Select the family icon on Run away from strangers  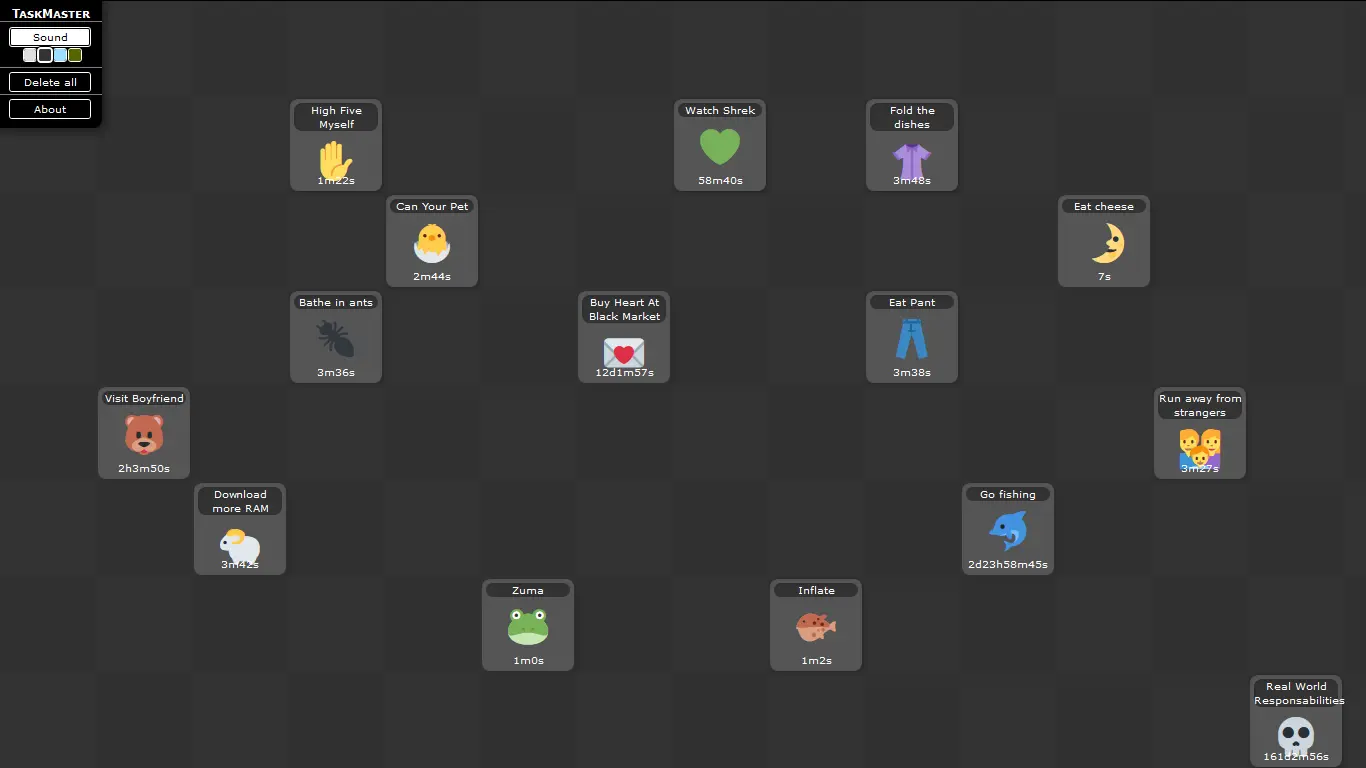tap(1200, 448)
